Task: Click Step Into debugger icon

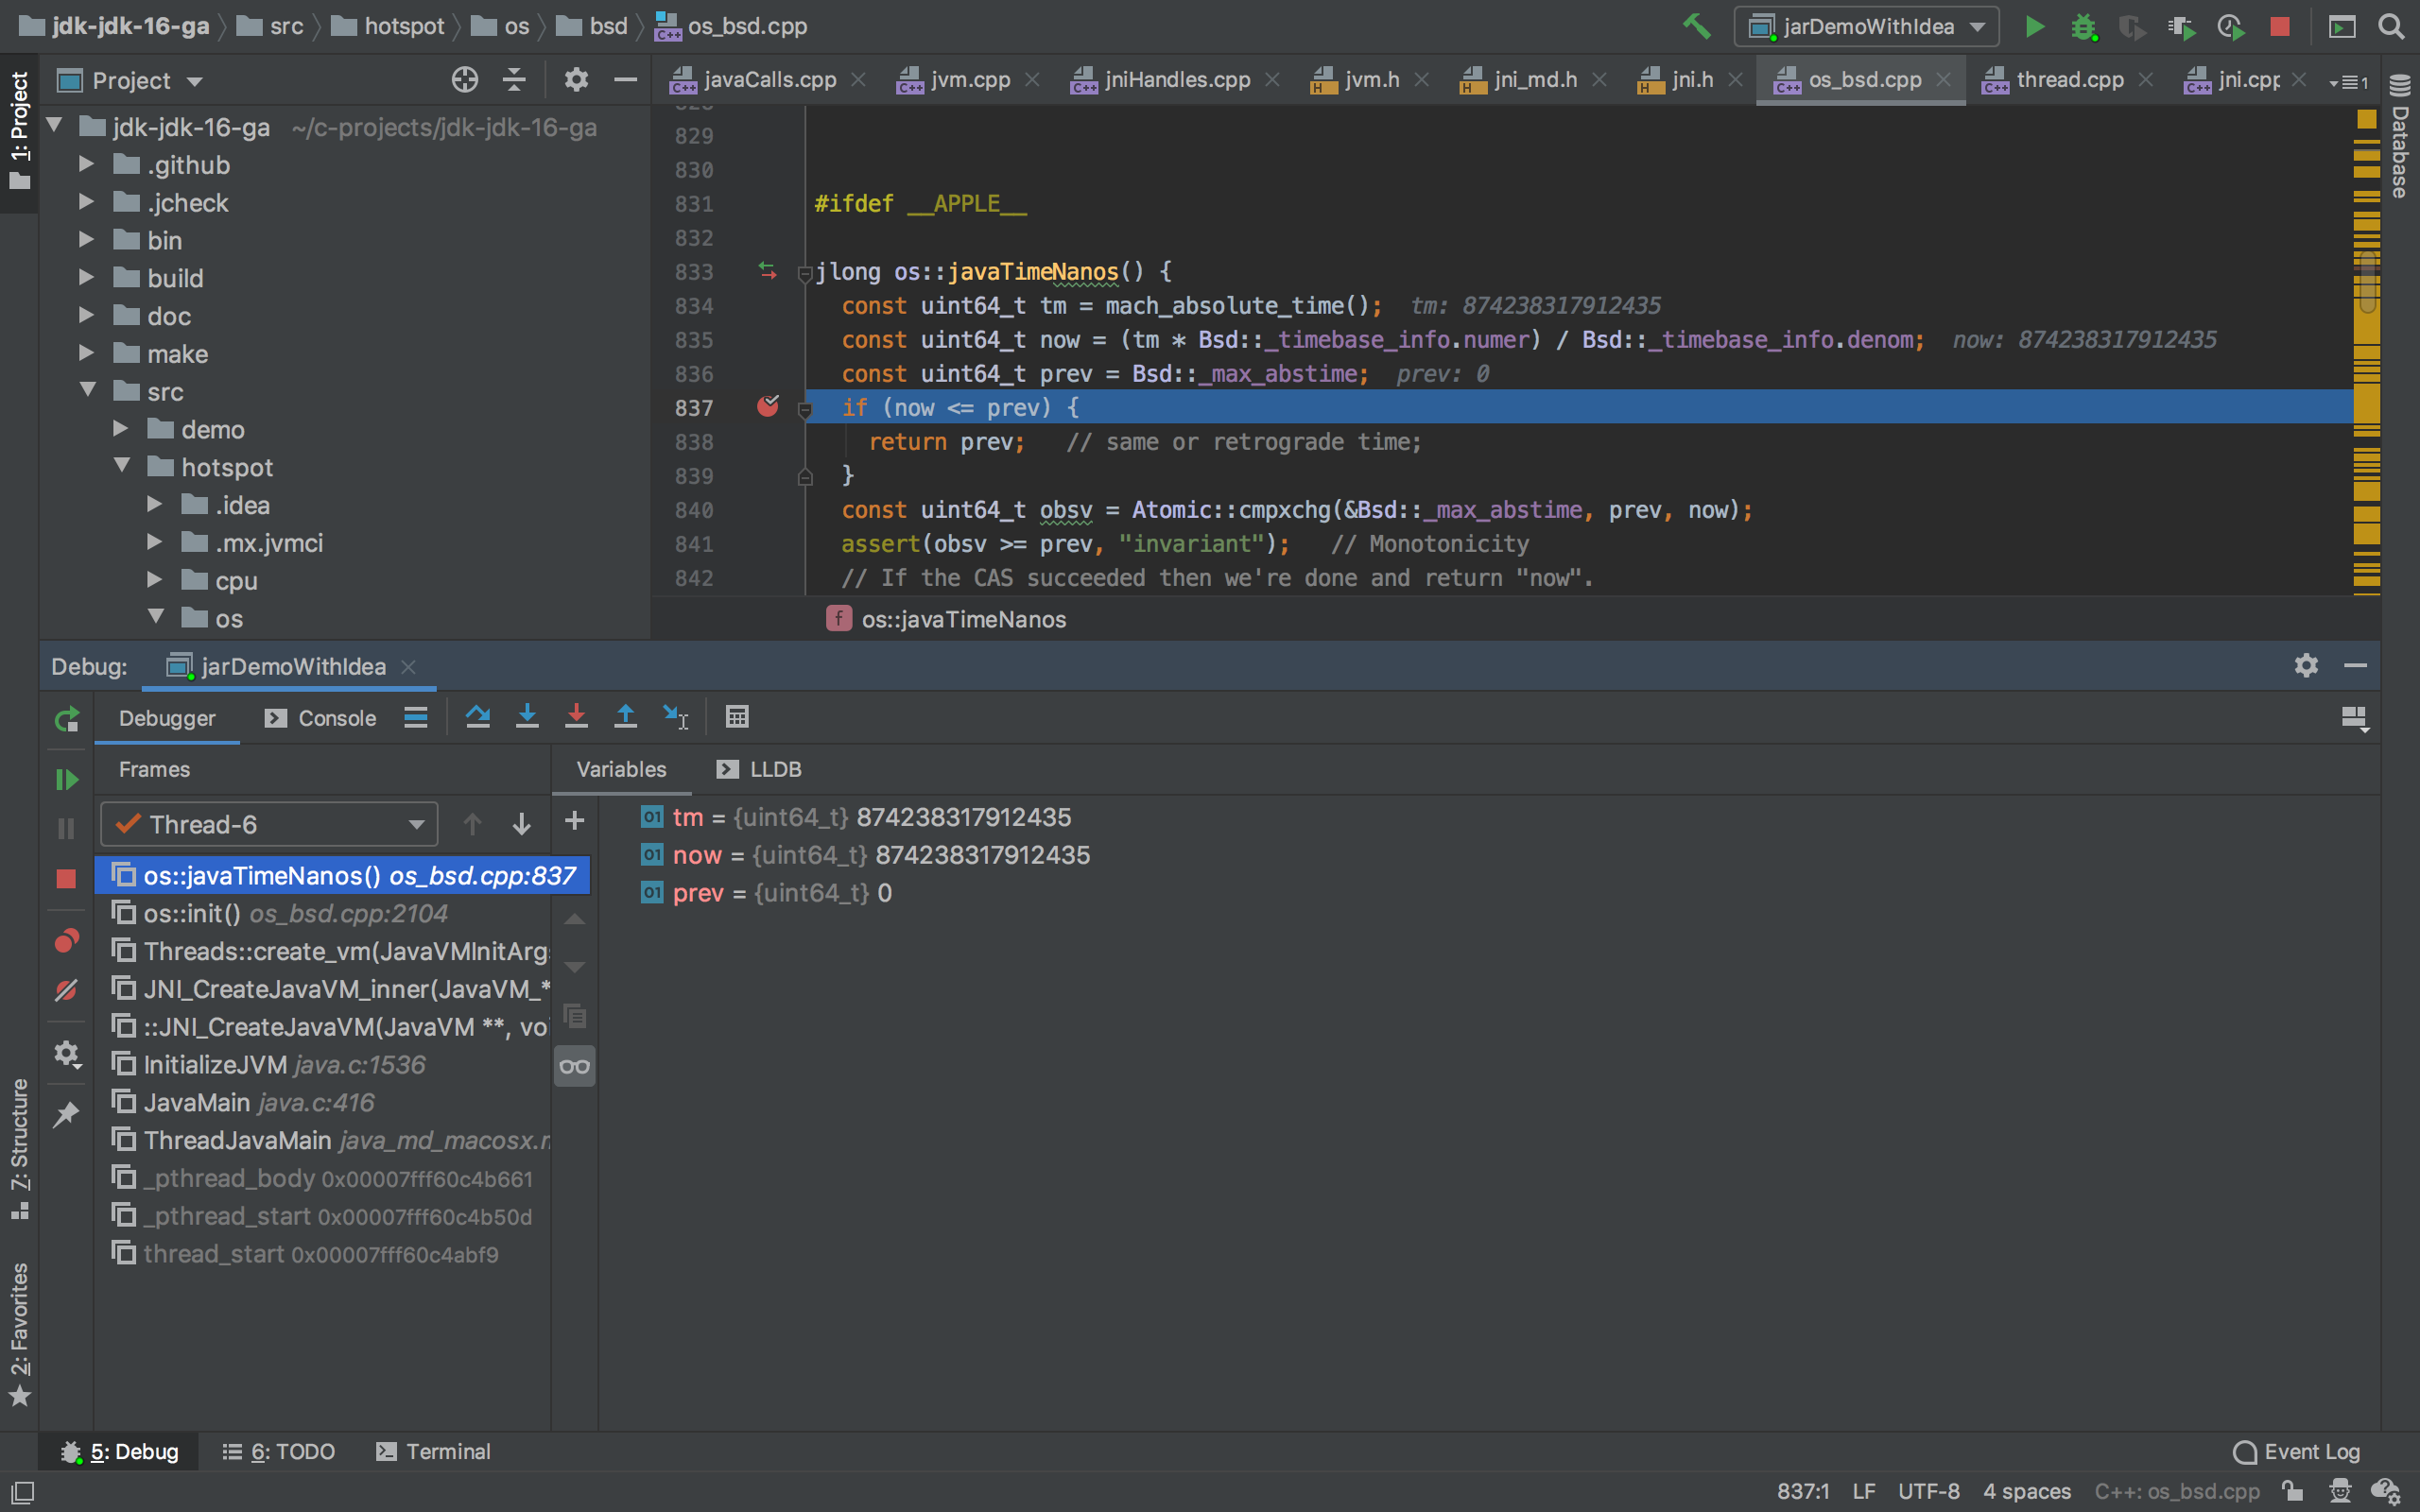Action: (x=527, y=717)
